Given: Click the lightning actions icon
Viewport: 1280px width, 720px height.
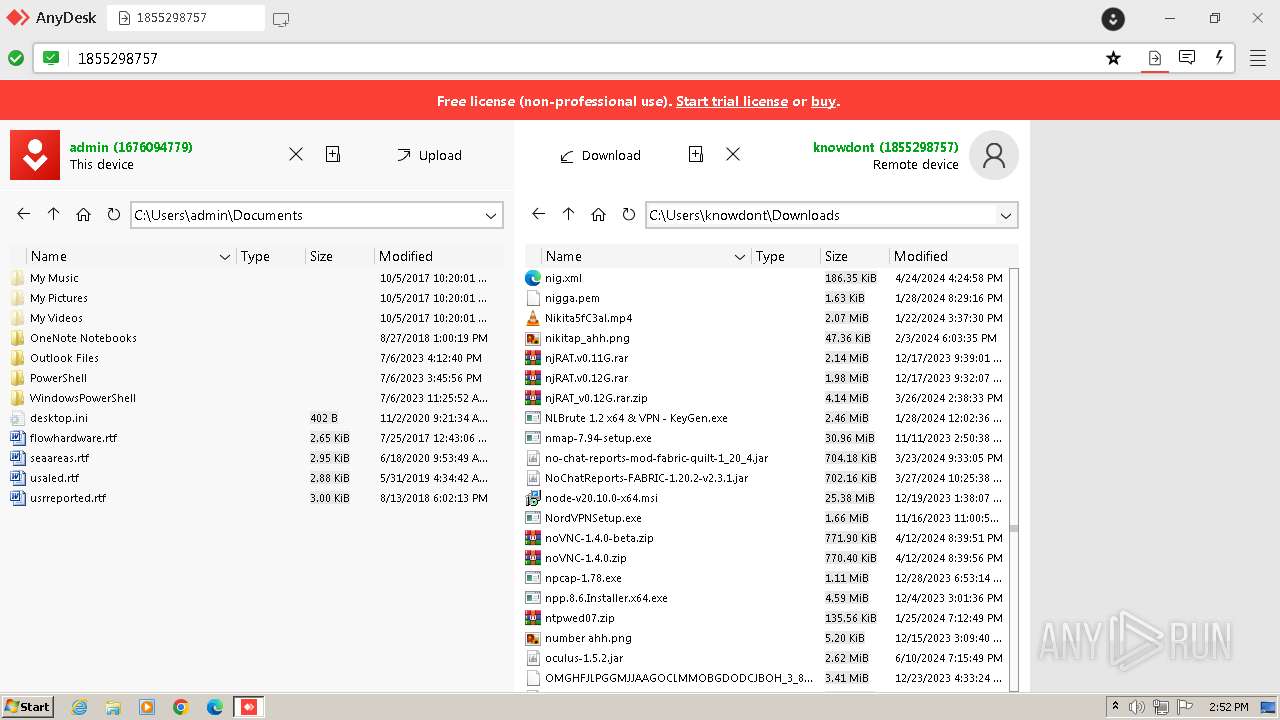Looking at the screenshot, I should [x=1219, y=58].
